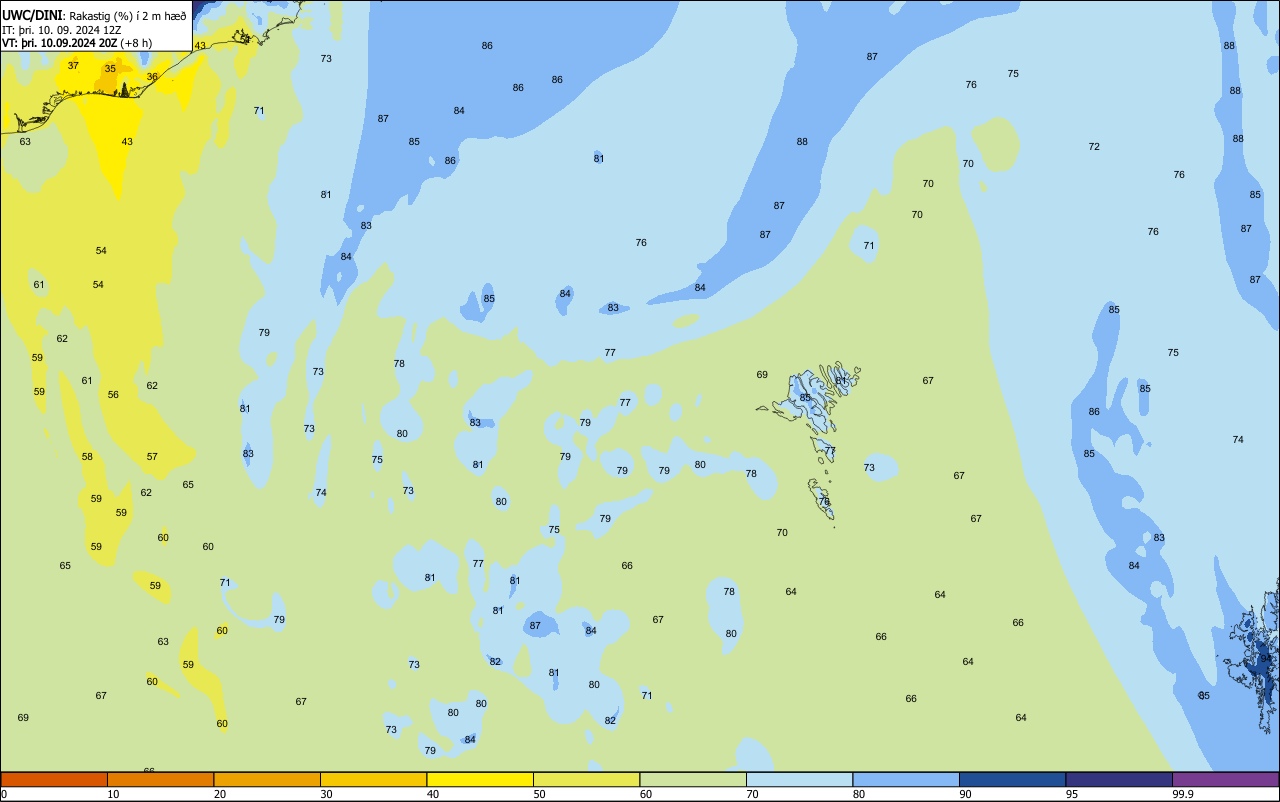Click the pale yellow 50–60 legend swatch
The height and width of the screenshot is (802, 1280).
(586, 779)
